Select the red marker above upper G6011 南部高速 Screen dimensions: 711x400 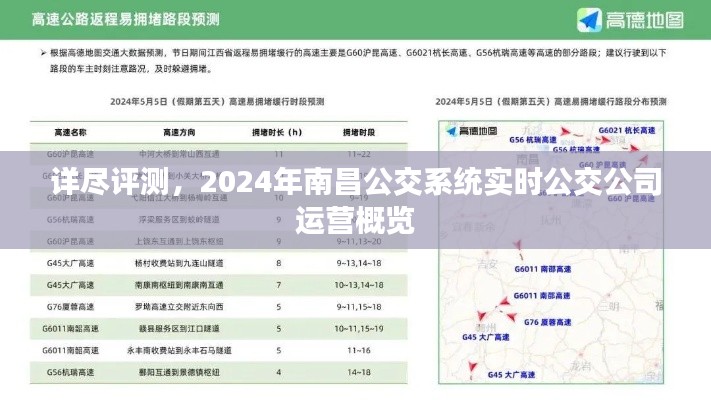click(x=516, y=245)
